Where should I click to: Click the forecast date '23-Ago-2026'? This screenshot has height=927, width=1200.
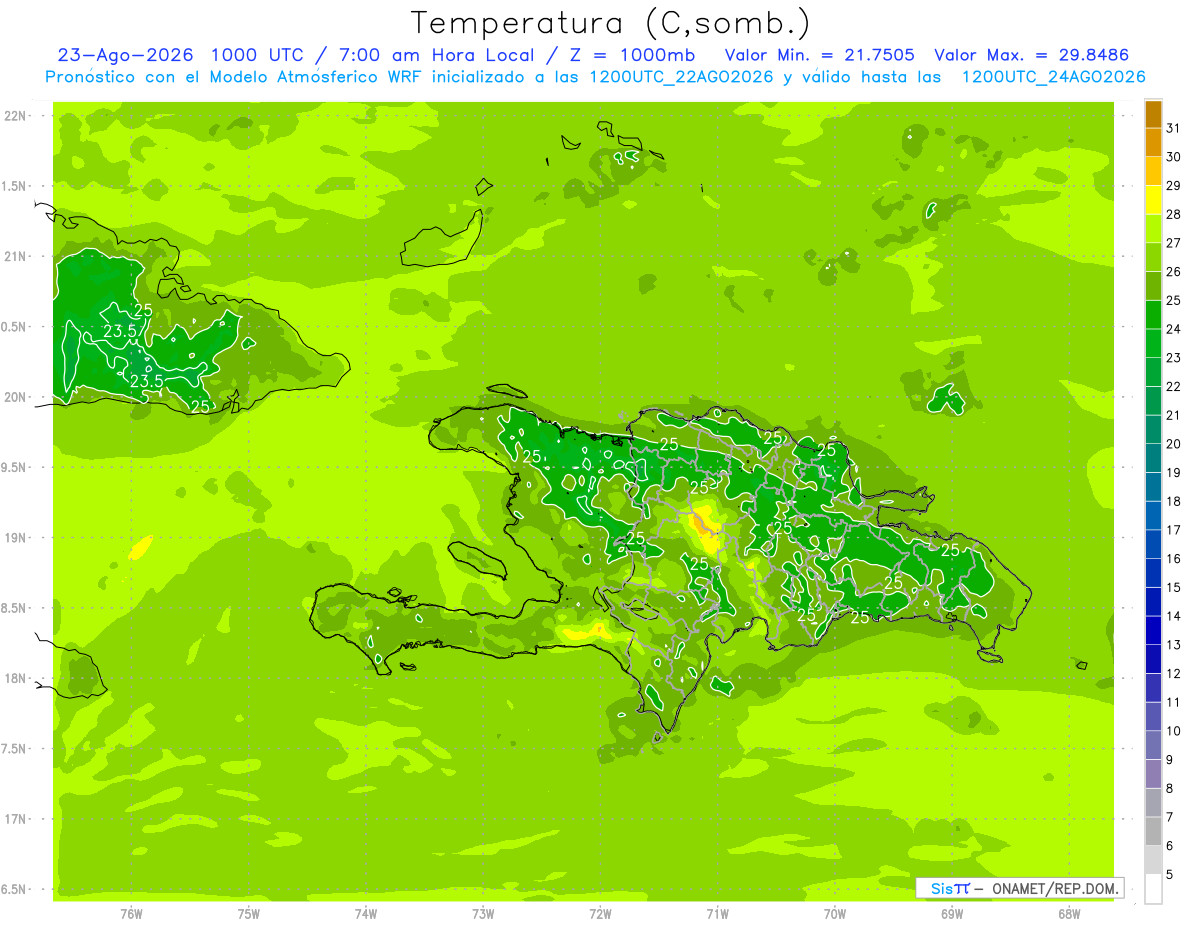125,55
